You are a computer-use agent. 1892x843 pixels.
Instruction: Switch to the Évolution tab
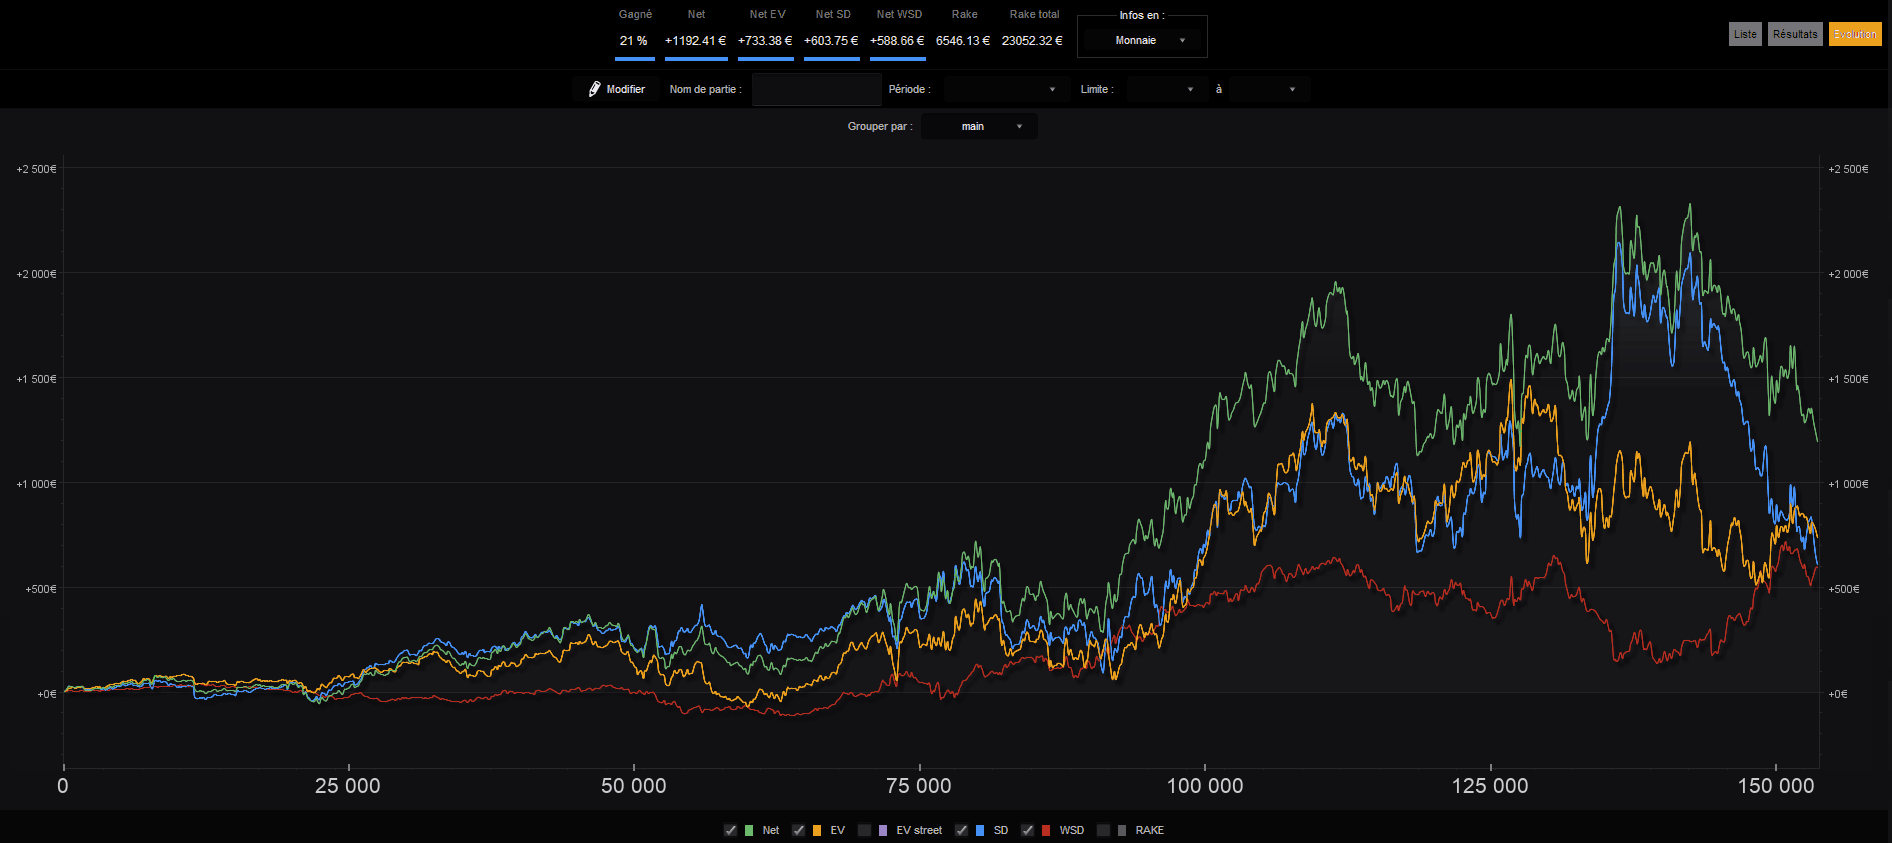coord(1855,34)
